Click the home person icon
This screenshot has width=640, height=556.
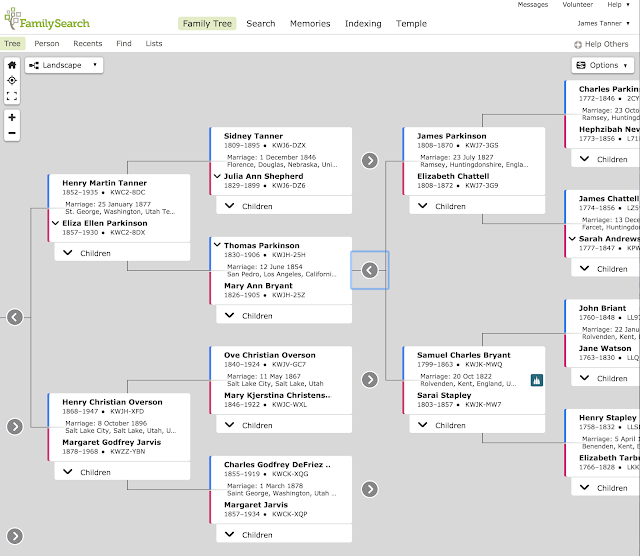pos(11,65)
